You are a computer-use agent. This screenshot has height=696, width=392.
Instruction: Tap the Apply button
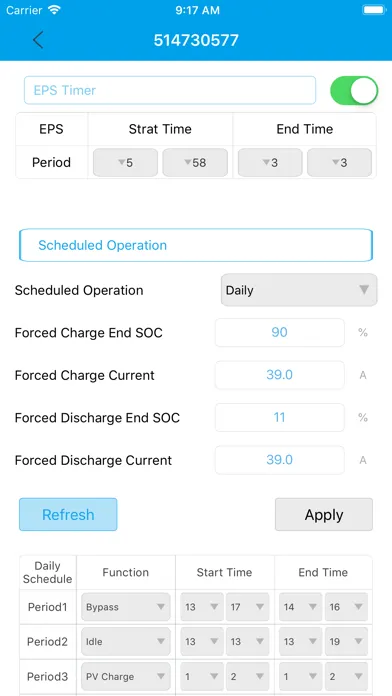pyautogui.click(x=324, y=514)
